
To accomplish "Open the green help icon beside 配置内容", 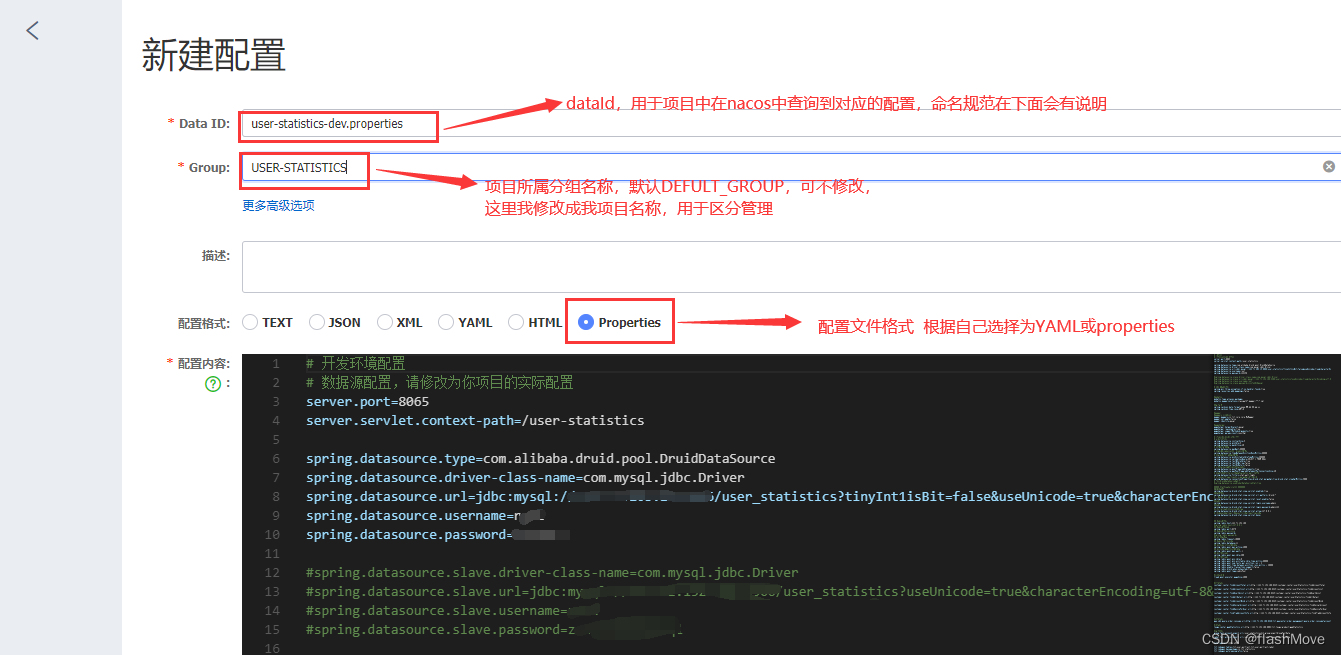I will tap(213, 383).
